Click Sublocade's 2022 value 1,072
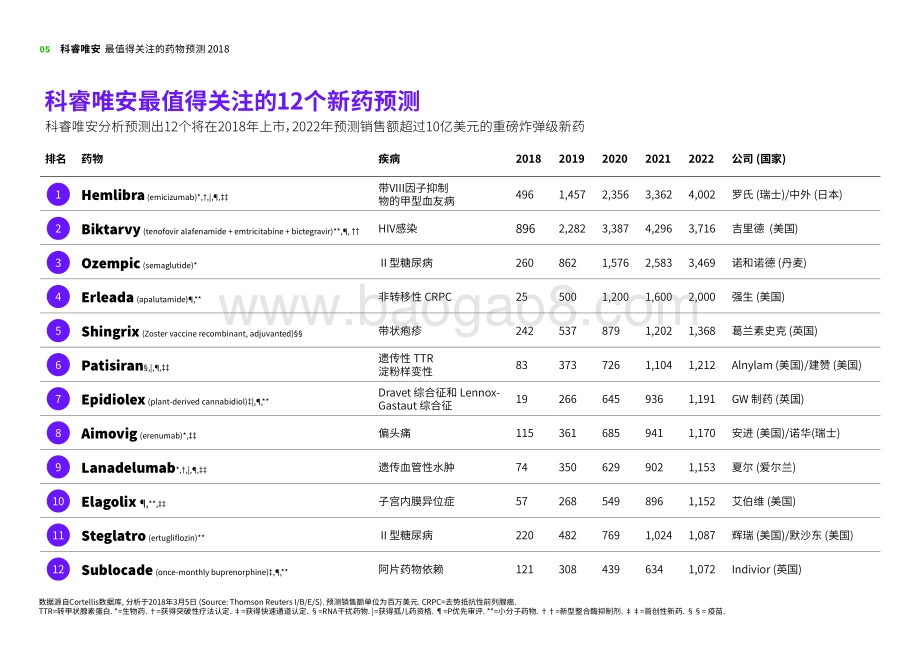Screen dimensions: 920x651 pos(702,569)
